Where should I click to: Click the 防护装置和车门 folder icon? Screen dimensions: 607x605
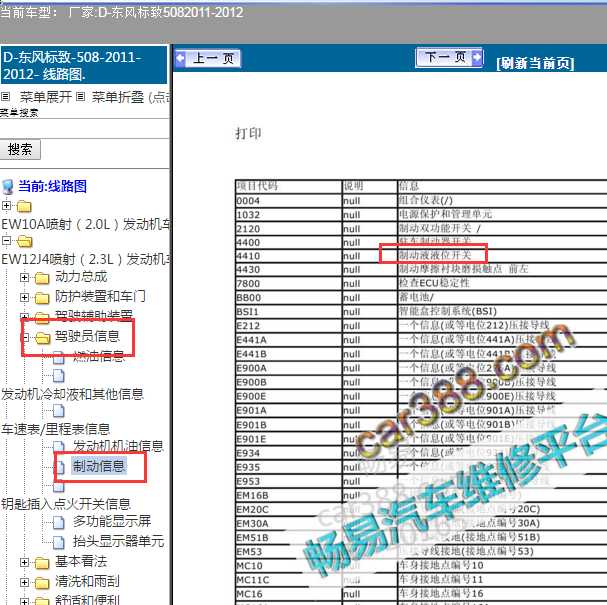click(42, 298)
